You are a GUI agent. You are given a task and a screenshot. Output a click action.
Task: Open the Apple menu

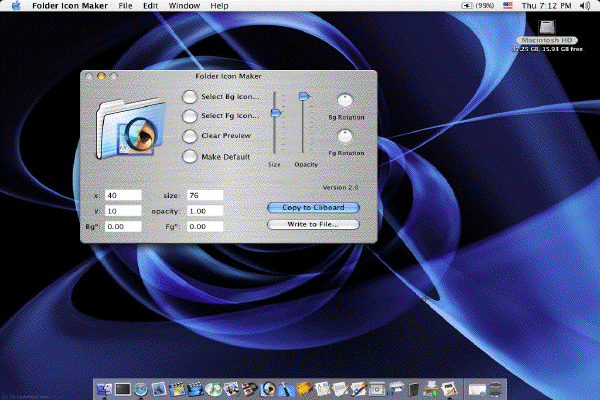click(16, 6)
